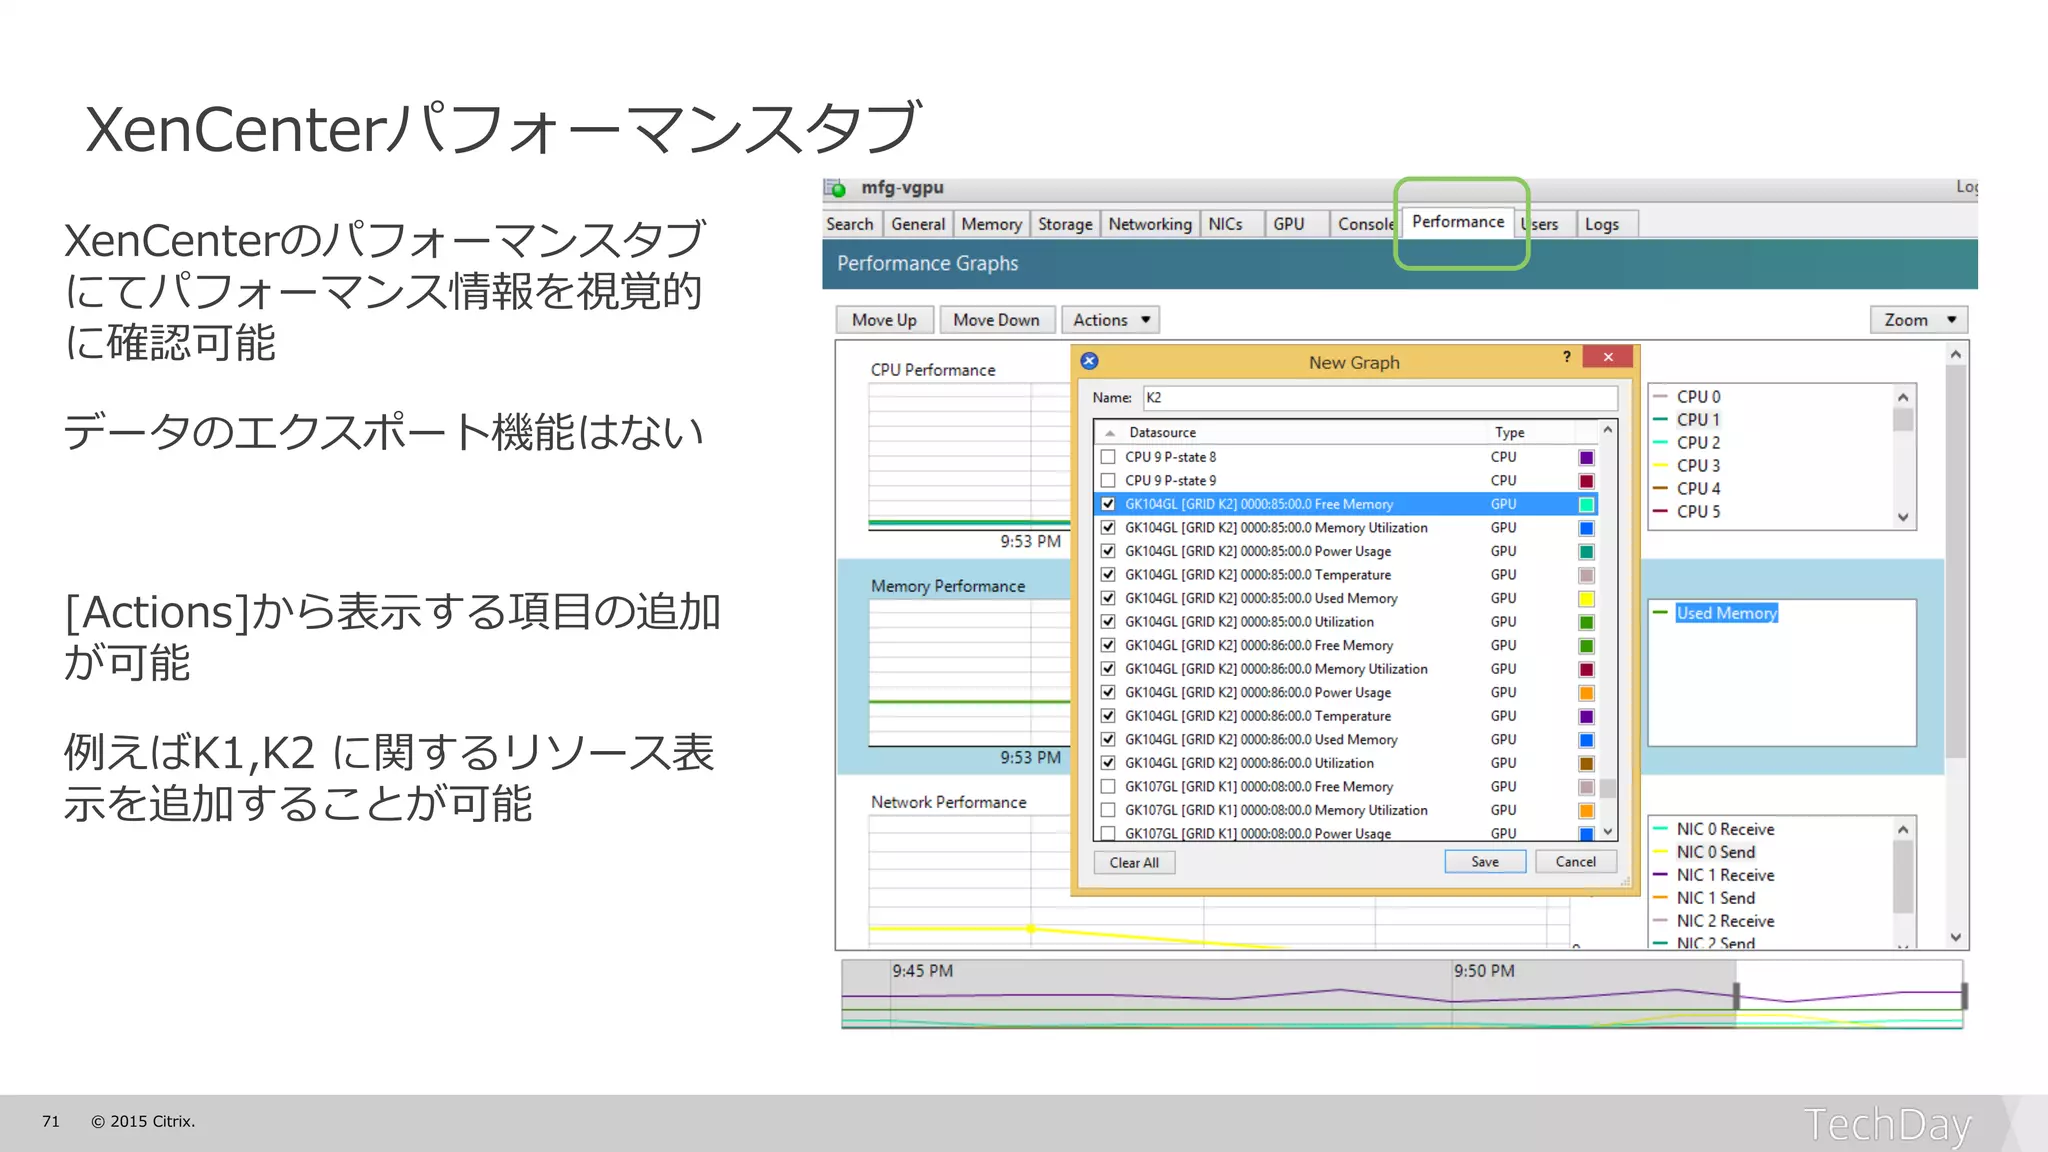This screenshot has height=1152, width=2048.
Task: Uncheck 0000:85:00.0 Temperature datasource
Action: pos(1108,575)
